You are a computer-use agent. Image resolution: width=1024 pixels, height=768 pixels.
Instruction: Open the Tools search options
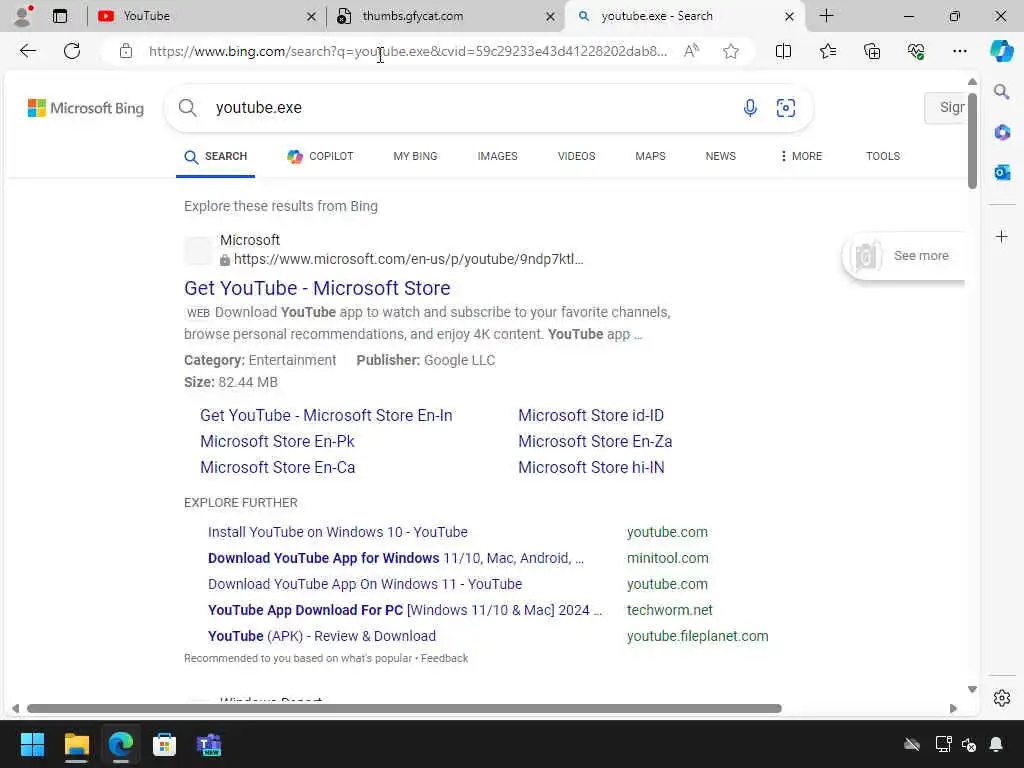pos(883,156)
